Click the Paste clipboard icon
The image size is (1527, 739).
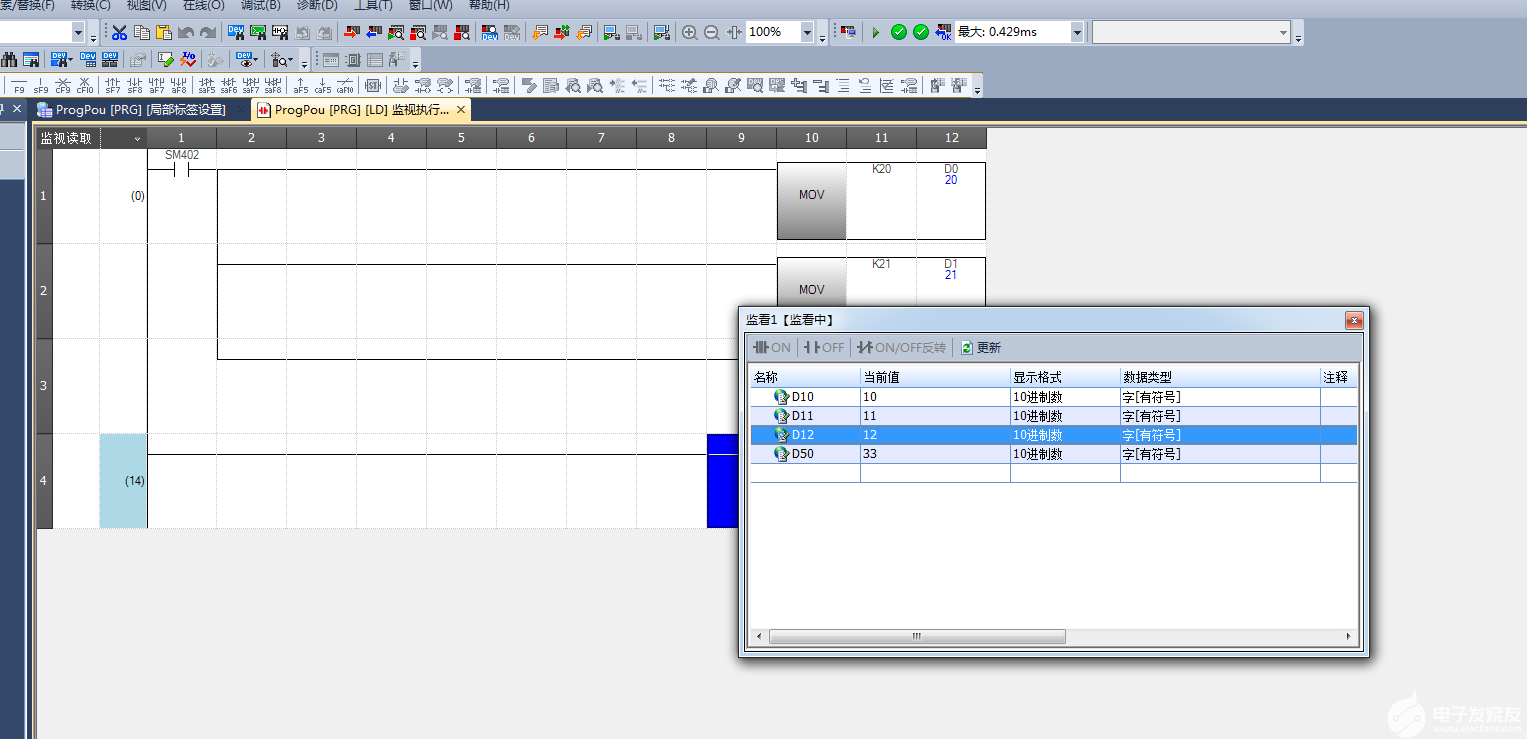click(164, 32)
